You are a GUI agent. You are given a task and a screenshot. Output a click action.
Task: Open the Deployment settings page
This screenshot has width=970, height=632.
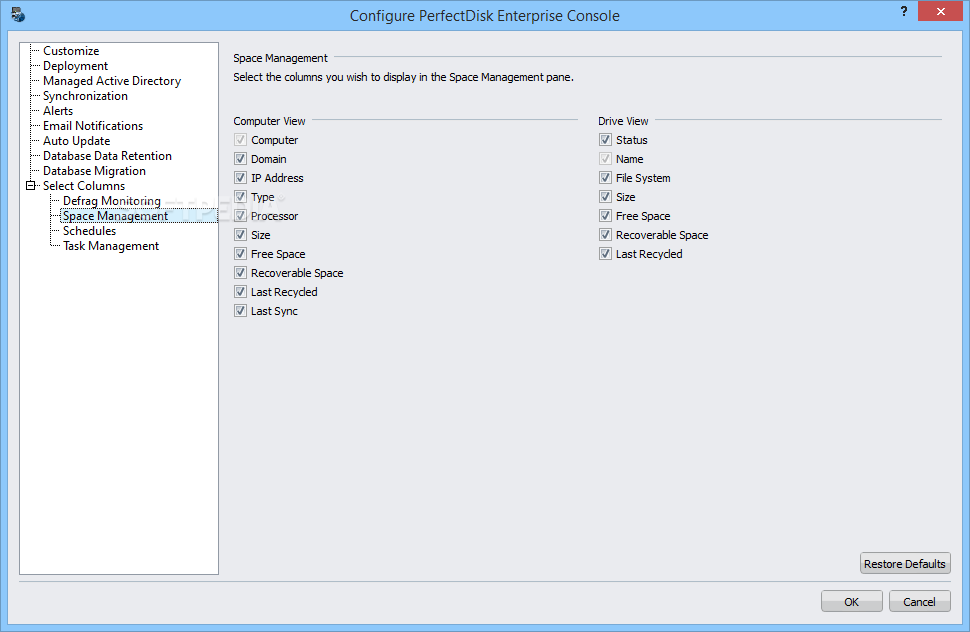coord(75,66)
